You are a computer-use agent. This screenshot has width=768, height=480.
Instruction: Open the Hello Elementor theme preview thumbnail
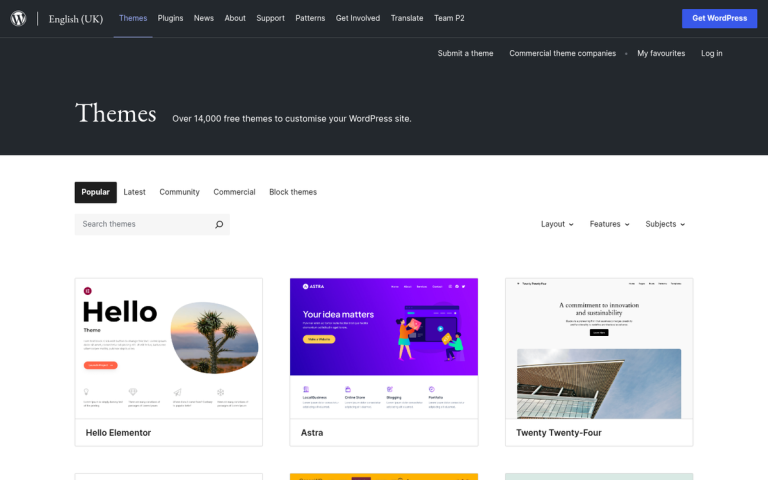[168, 348]
